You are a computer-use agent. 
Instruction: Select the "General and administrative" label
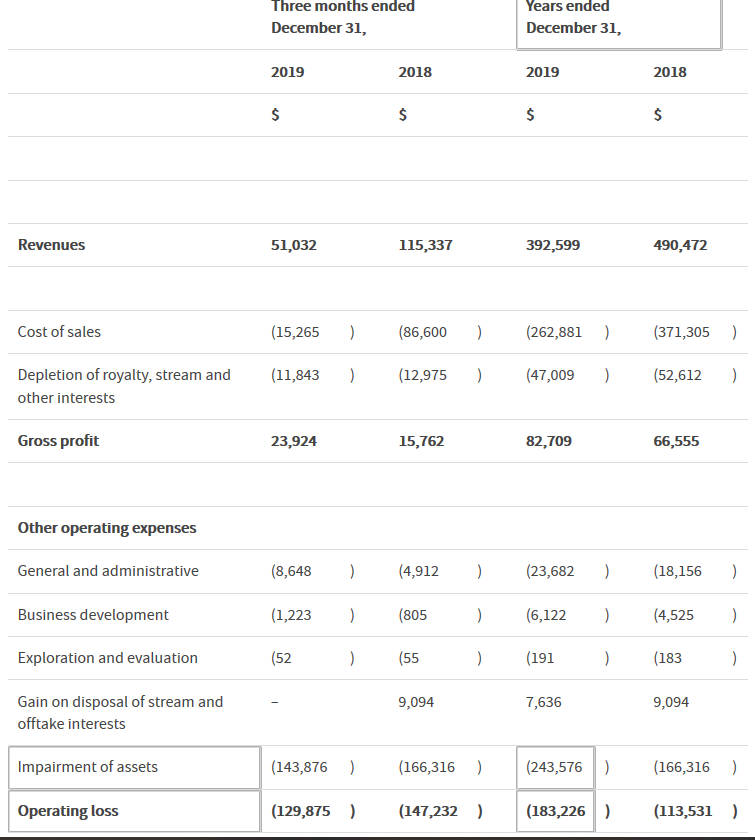point(108,571)
